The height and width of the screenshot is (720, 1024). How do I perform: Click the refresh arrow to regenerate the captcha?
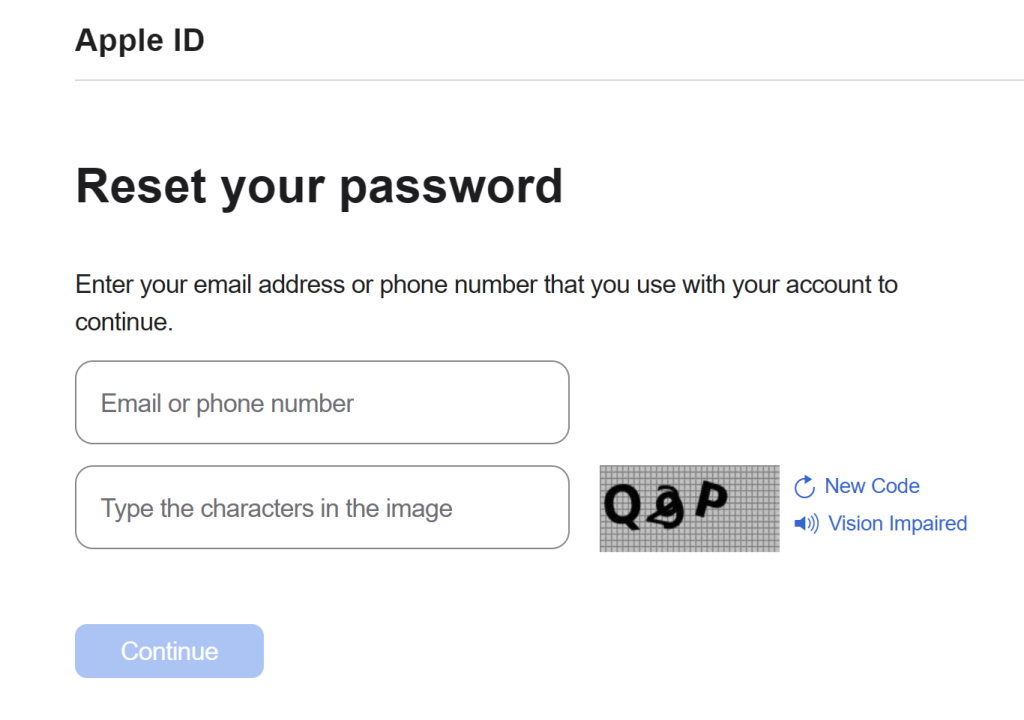coord(804,486)
